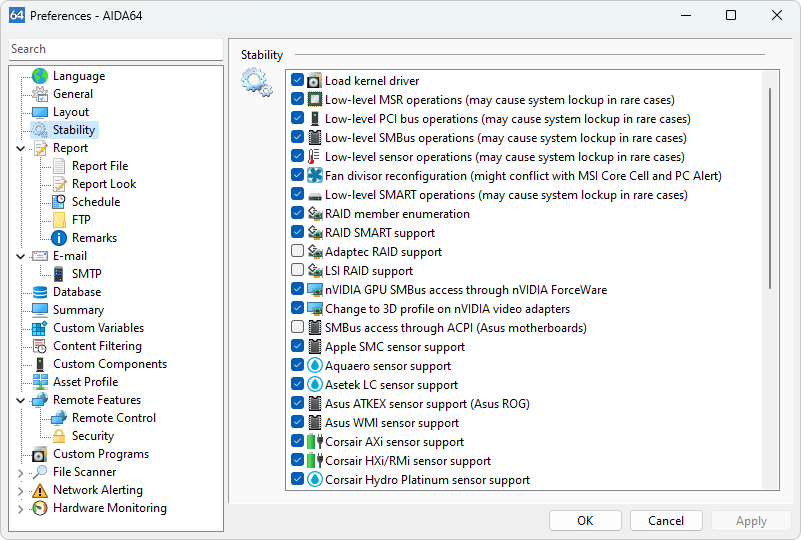Image resolution: width=801 pixels, height=540 pixels.
Task: Click the File Scanner magnifier icon
Action: point(40,472)
